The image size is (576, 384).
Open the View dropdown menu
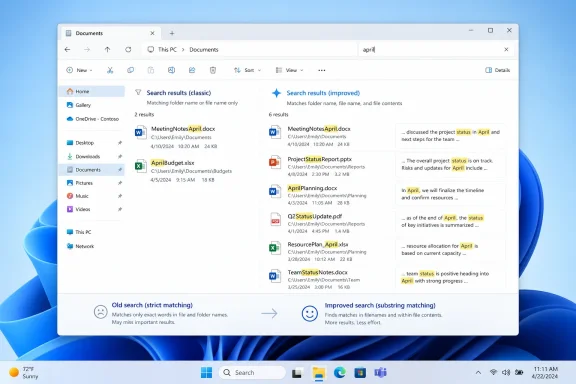pos(289,70)
